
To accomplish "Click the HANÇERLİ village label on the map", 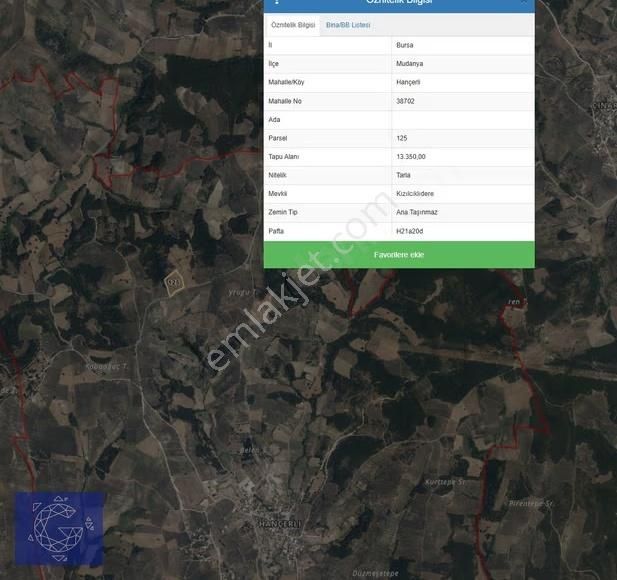I will point(279,524).
